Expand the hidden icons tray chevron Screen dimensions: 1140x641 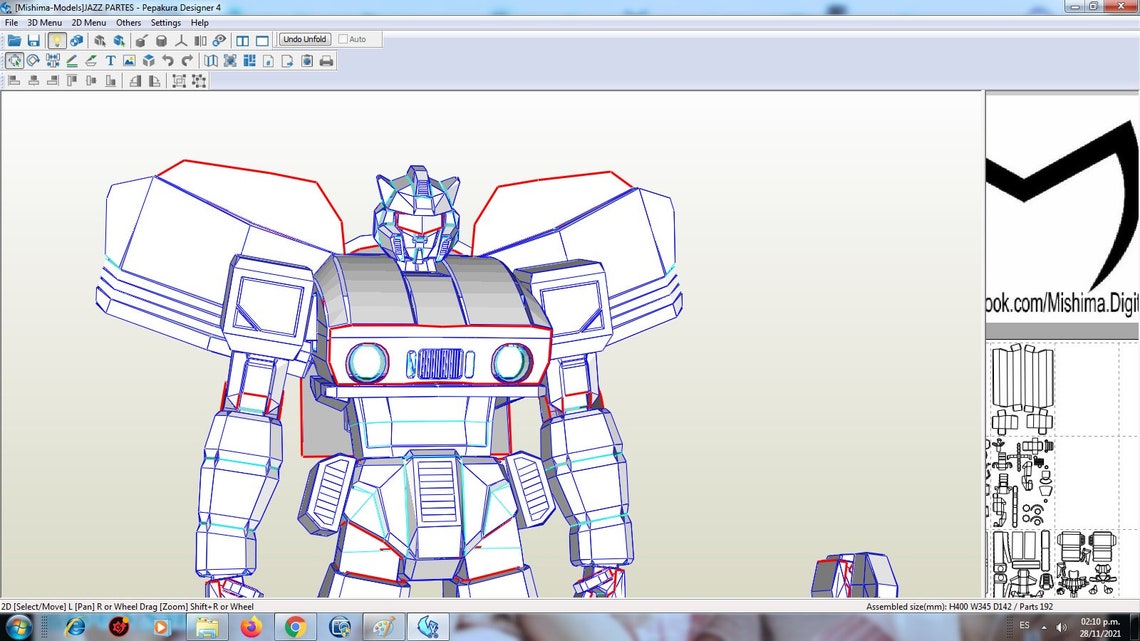click(1044, 627)
